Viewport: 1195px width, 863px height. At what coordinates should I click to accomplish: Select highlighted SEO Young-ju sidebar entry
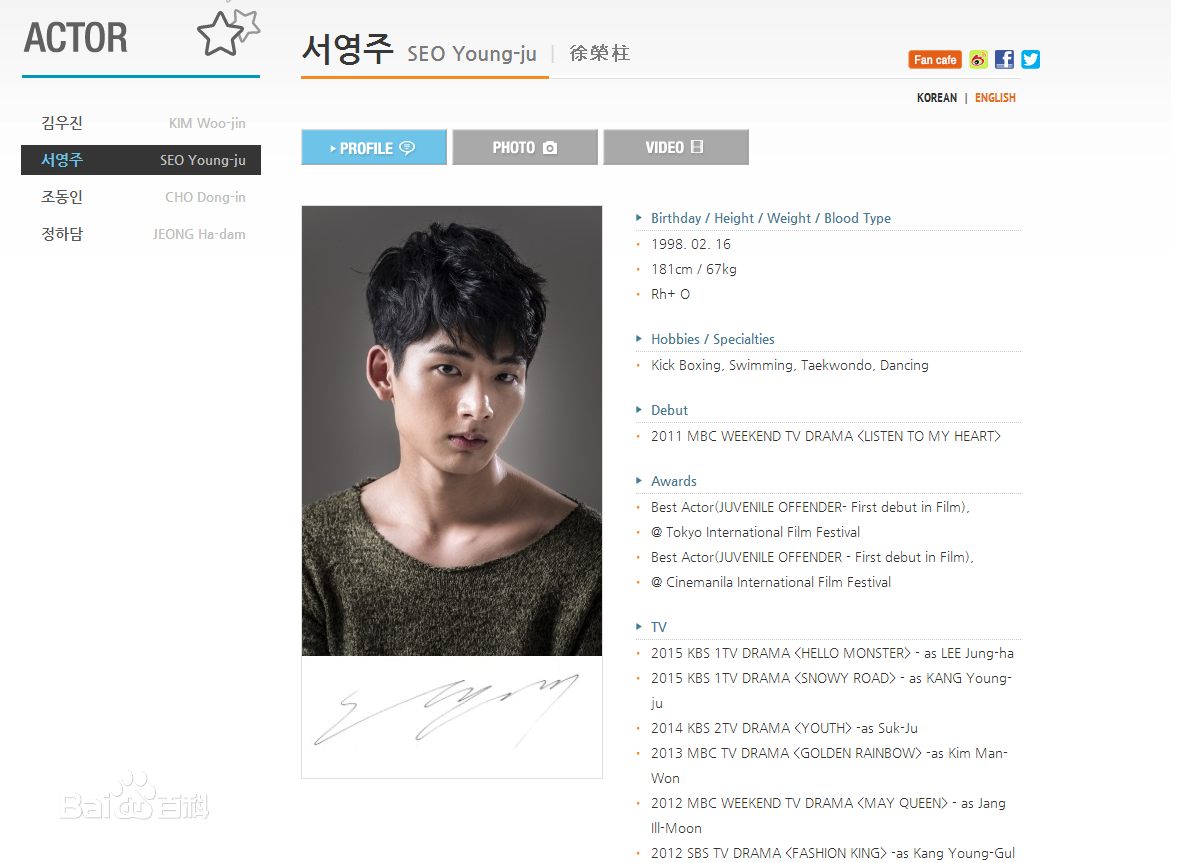pos(141,160)
